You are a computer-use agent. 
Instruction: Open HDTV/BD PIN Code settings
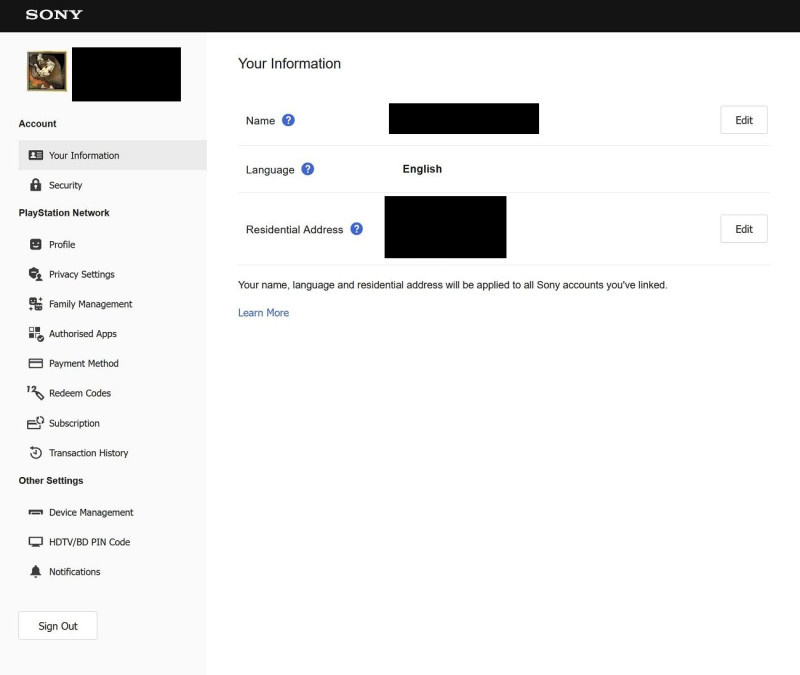coord(113,542)
